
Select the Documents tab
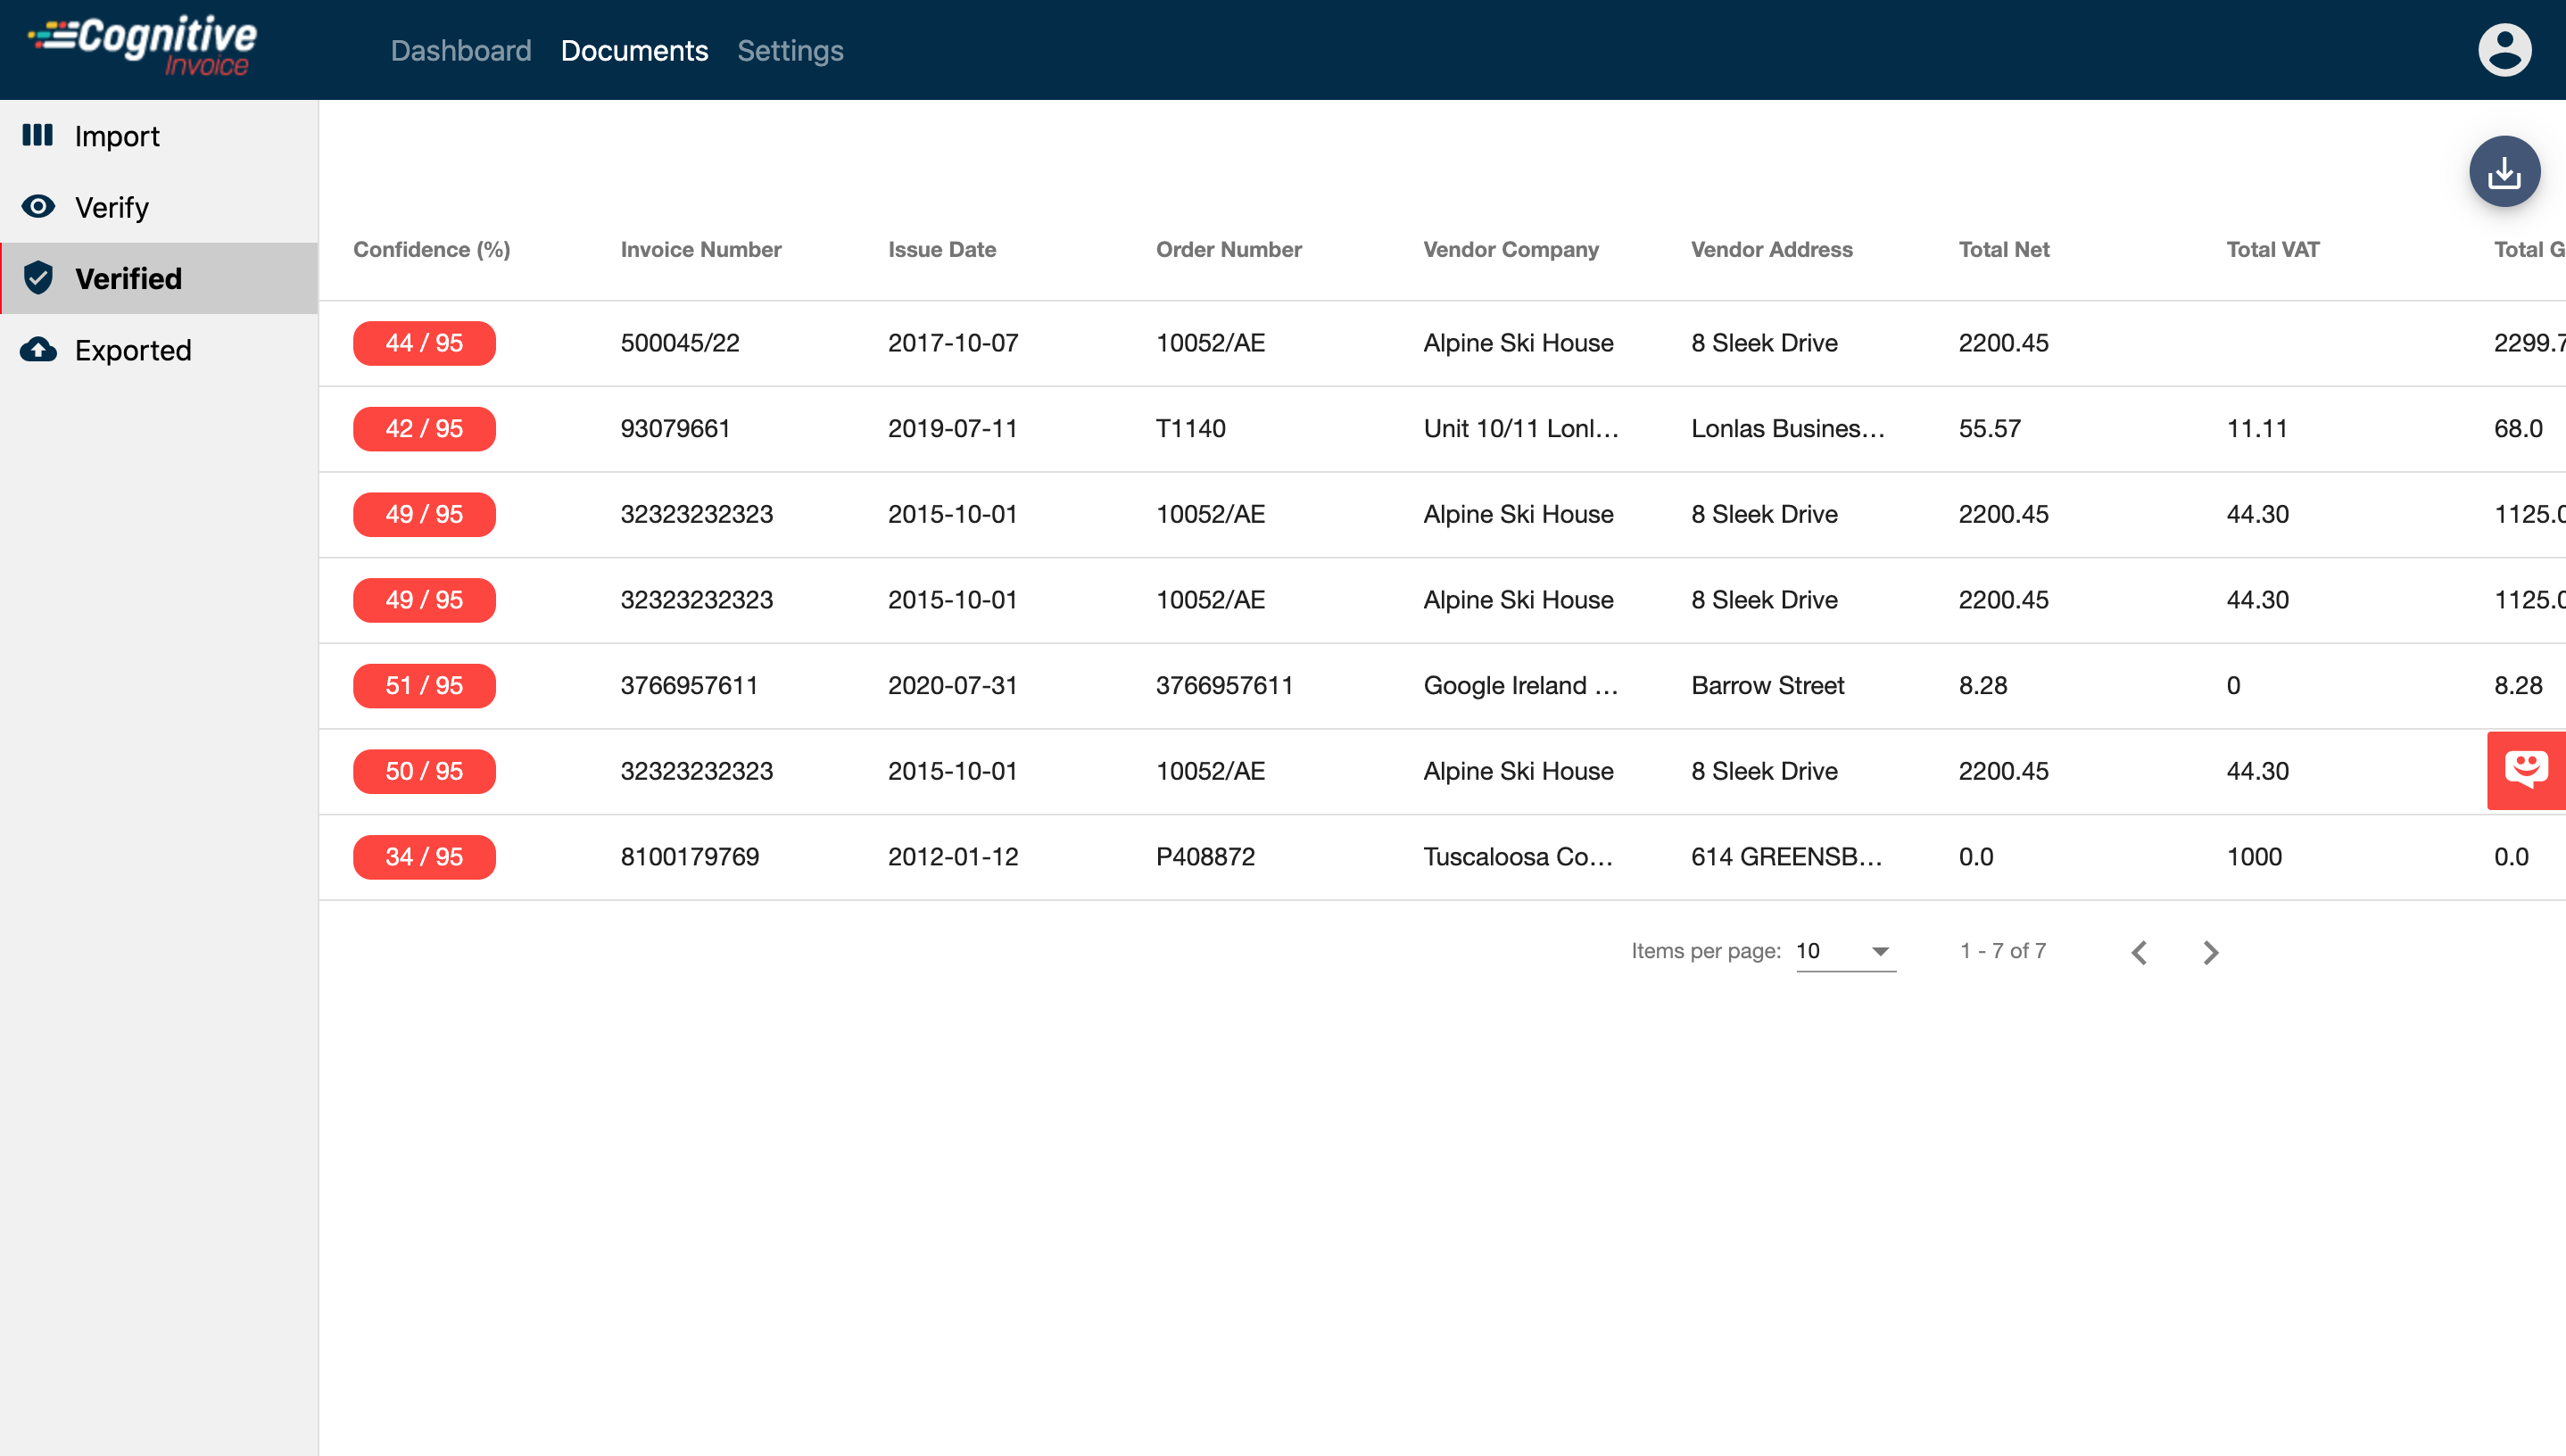click(x=634, y=51)
